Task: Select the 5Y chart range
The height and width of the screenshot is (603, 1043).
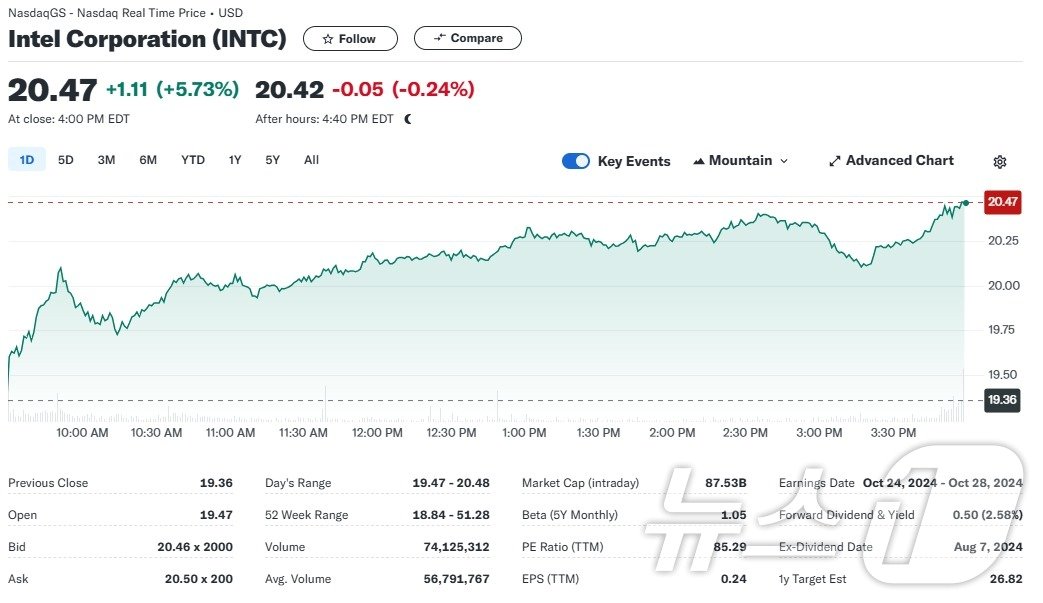Action: [x=273, y=160]
